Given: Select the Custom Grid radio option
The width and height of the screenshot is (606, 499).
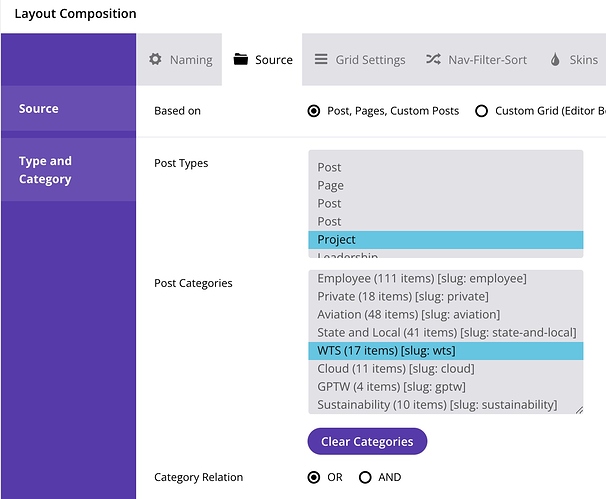Looking at the screenshot, I should (482, 111).
